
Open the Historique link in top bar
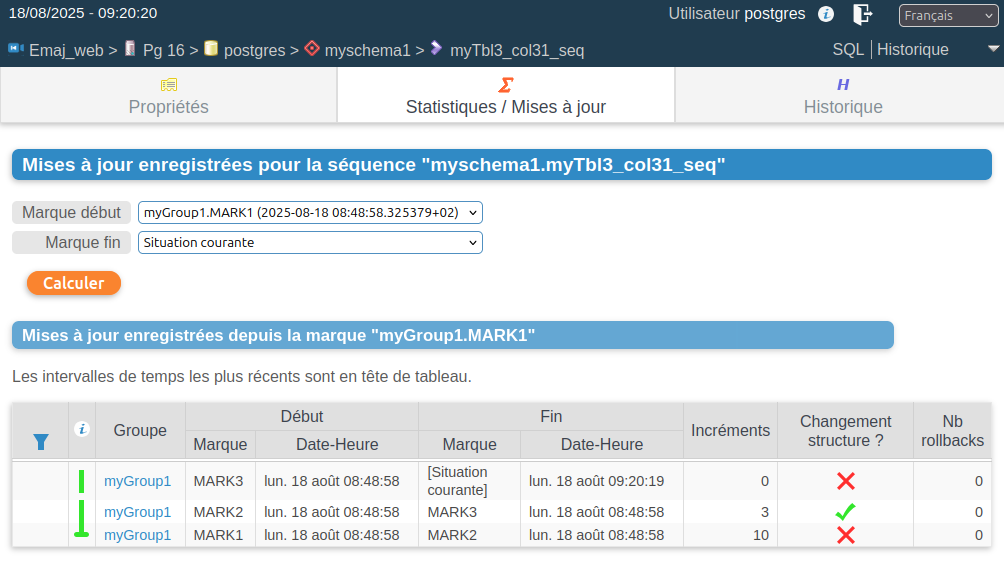[x=912, y=49]
